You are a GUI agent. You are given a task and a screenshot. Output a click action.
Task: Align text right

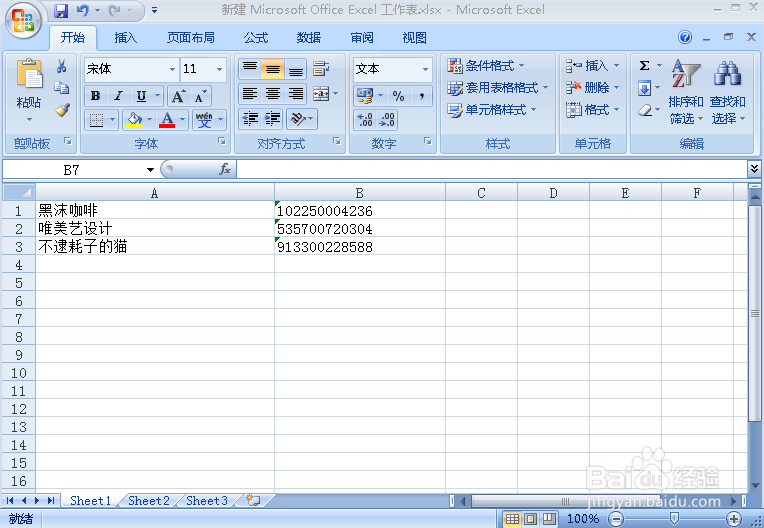[295, 94]
